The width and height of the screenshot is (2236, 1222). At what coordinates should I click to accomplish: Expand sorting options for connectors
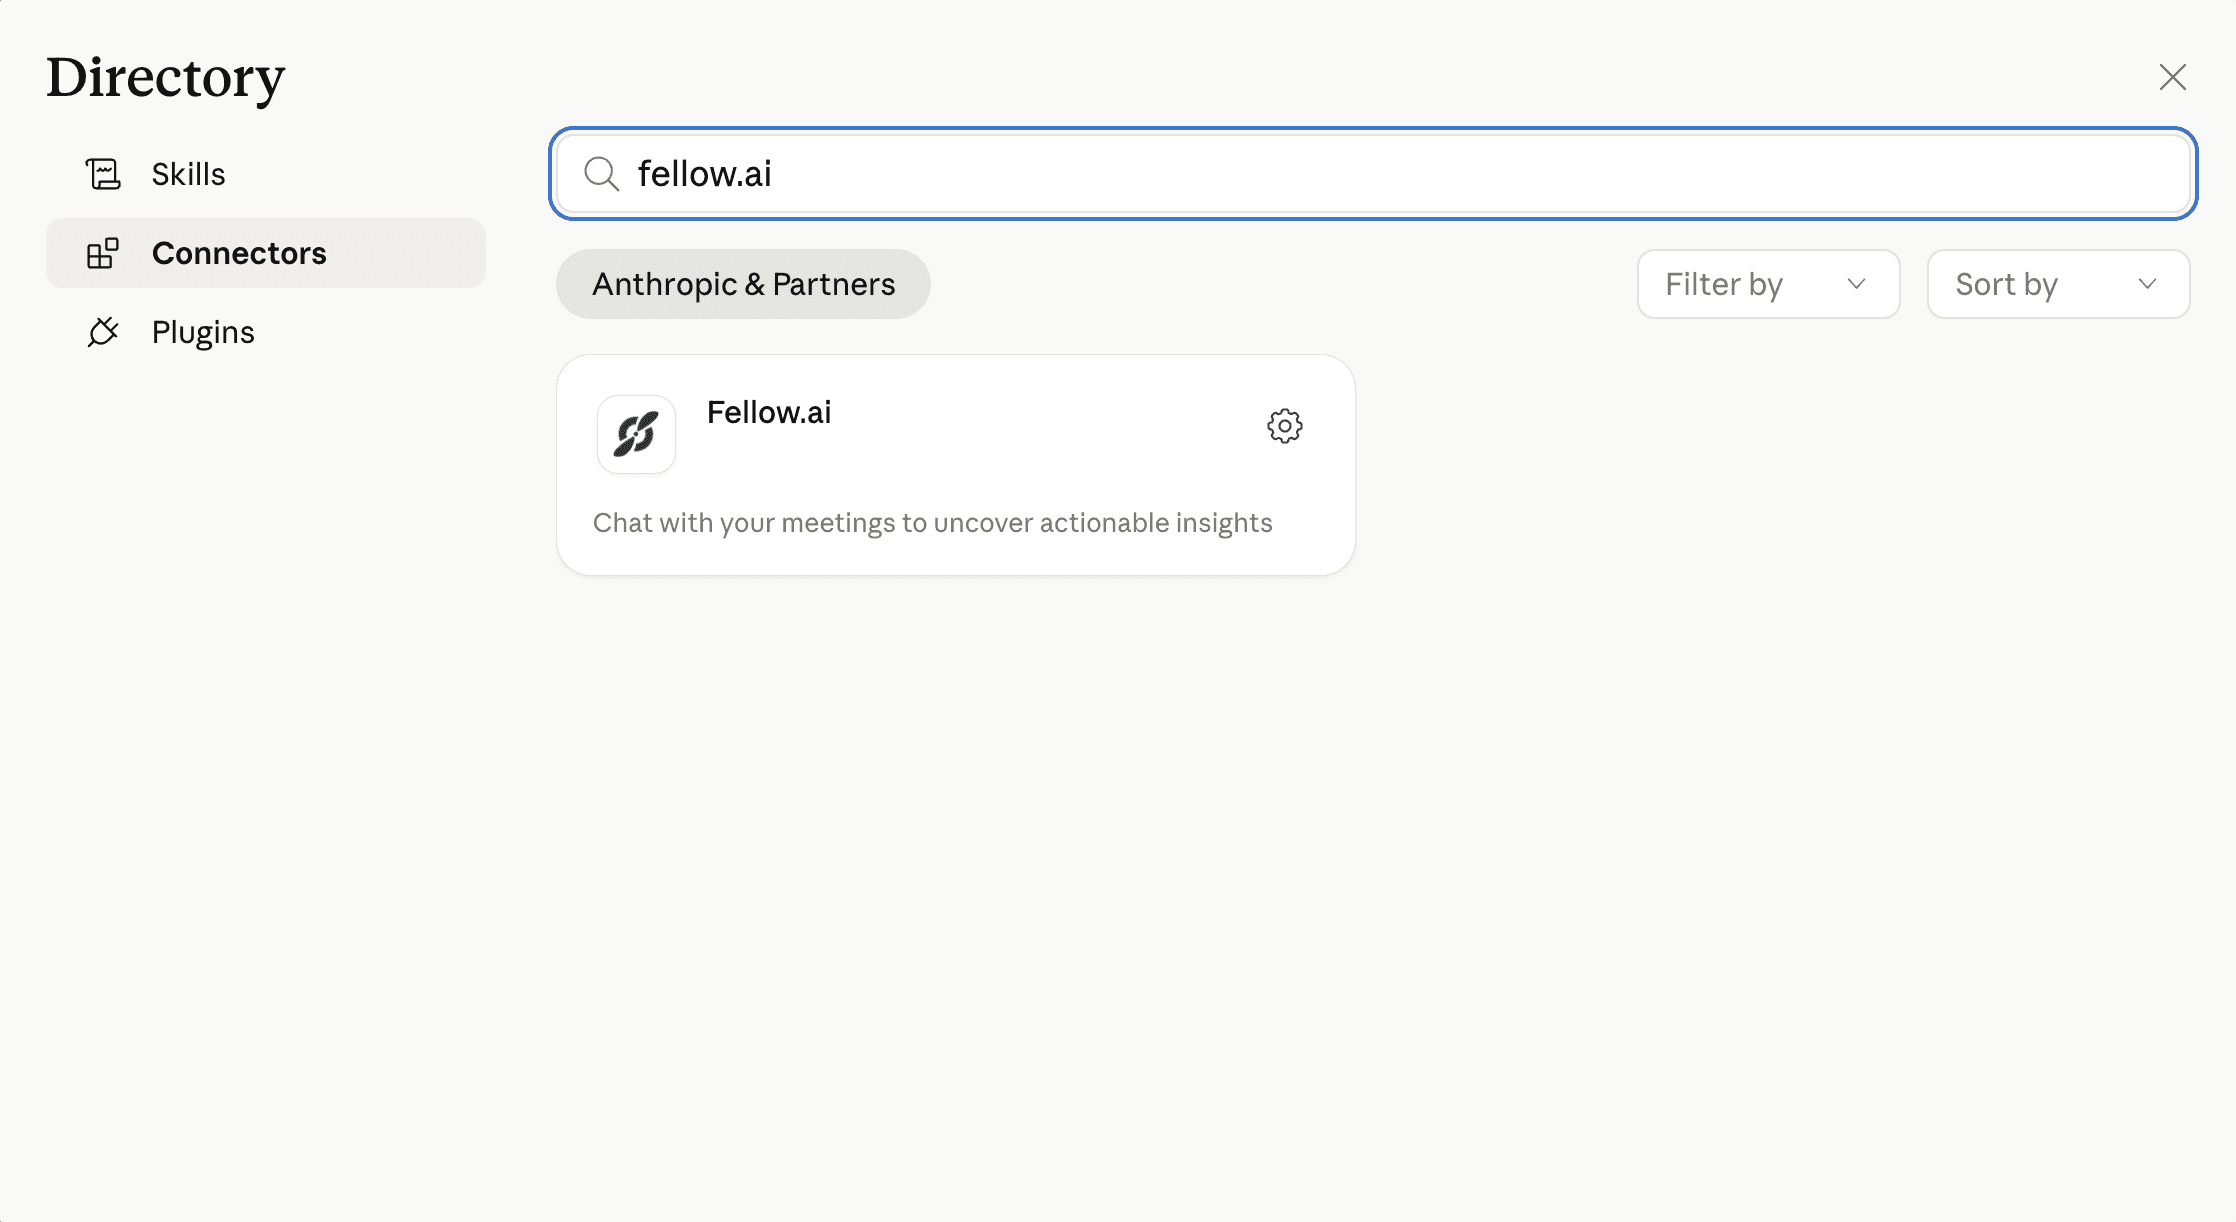click(2057, 284)
